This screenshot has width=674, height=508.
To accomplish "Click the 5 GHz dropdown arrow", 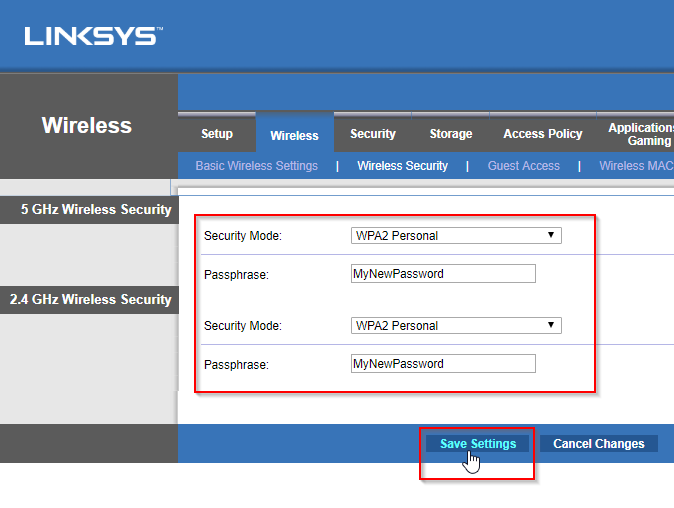I will coord(551,235).
